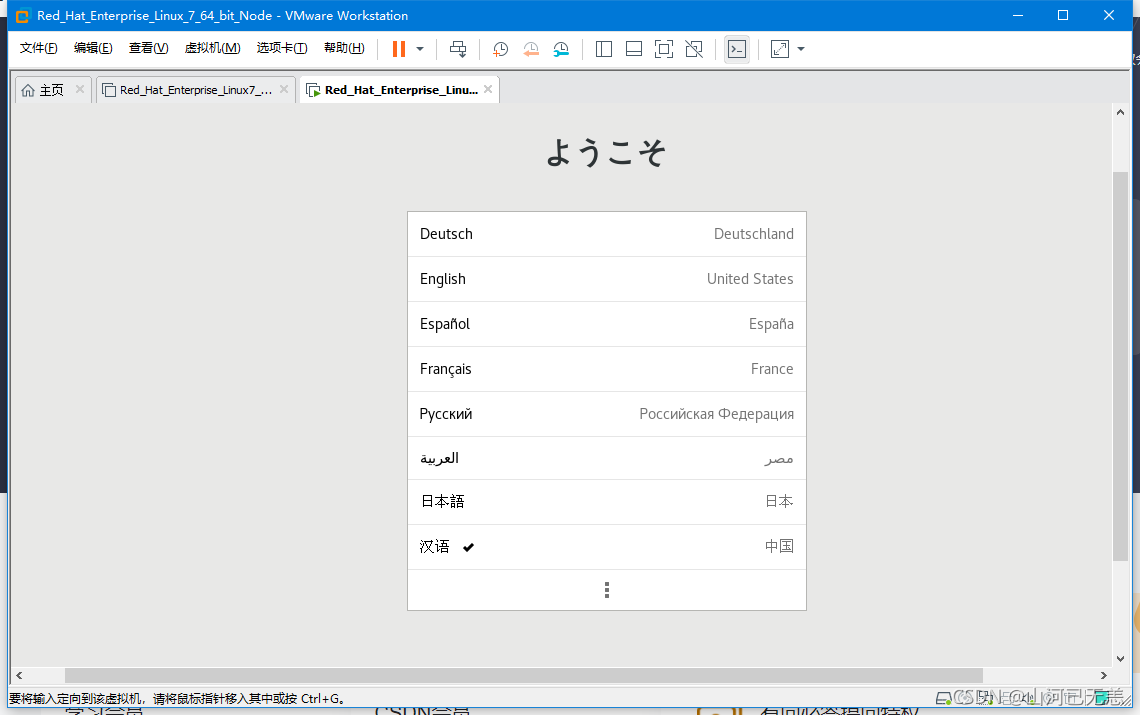Screen dimensions: 1140x715
Task: Click the vertical scrollbar thumb
Action: [1120, 366]
